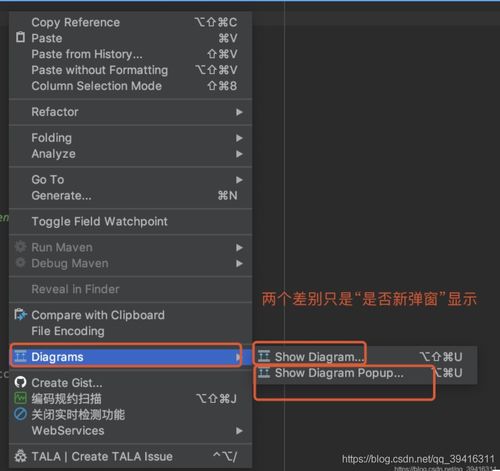Expand the Run Maven submenu arrow

point(239,248)
